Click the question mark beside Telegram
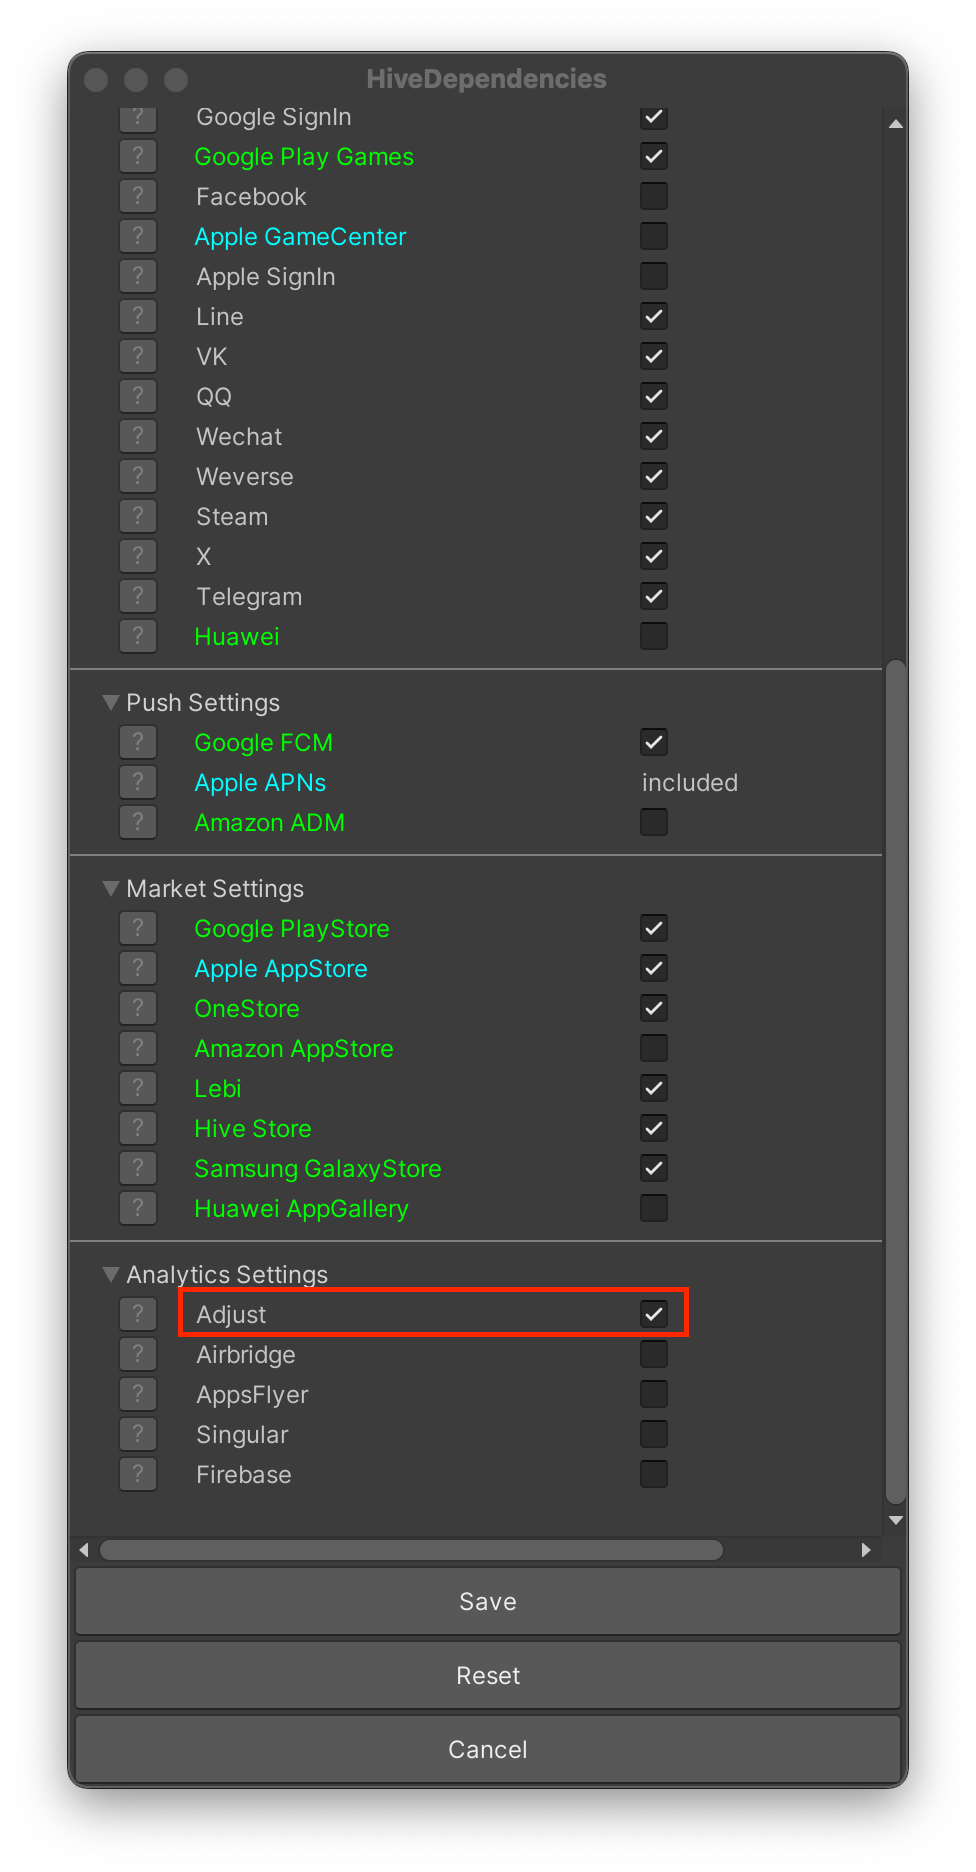Viewport: 976px width, 1872px height. click(x=138, y=596)
